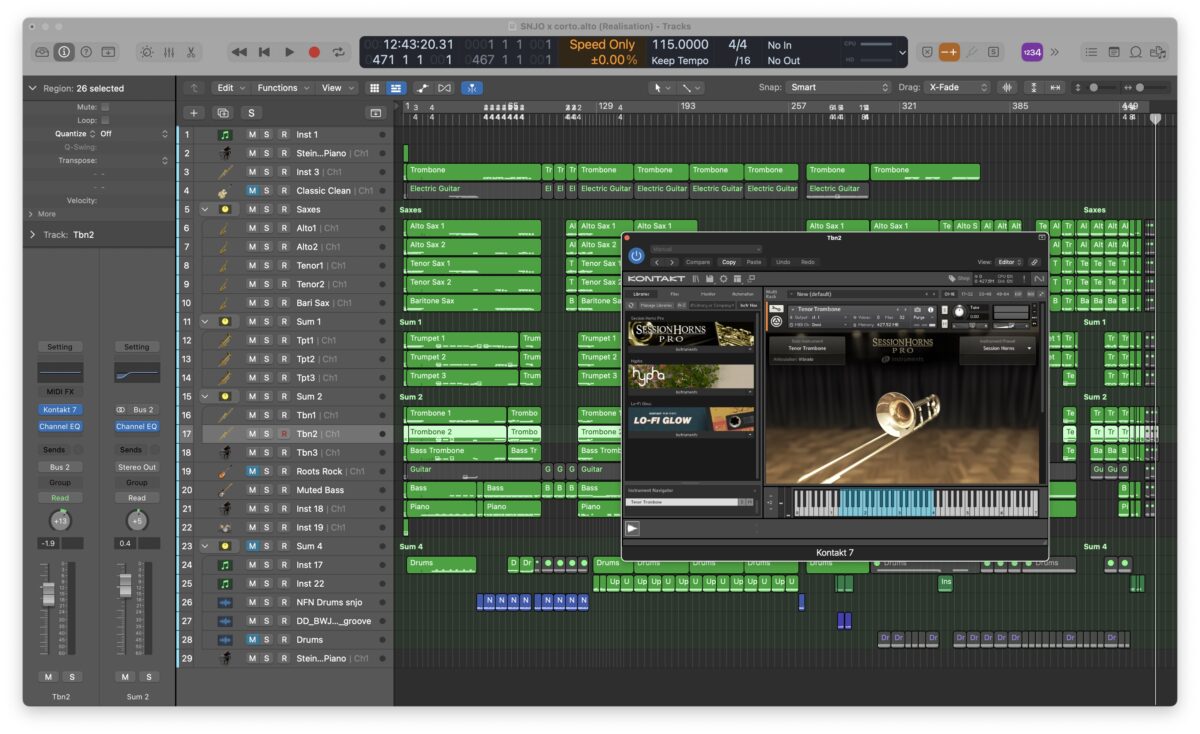Select the Session Horns Pro library thumbnail

click(x=691, y=335)
